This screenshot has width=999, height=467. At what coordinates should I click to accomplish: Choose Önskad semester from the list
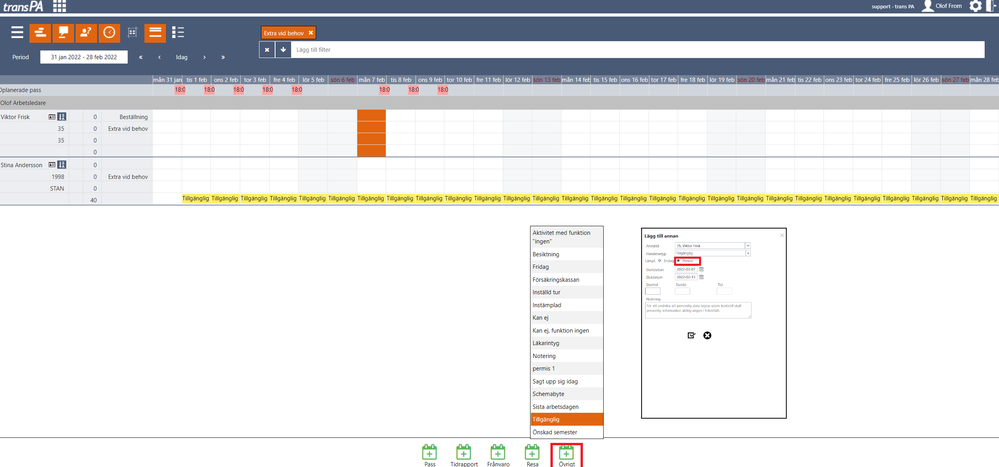click(566, 432)
